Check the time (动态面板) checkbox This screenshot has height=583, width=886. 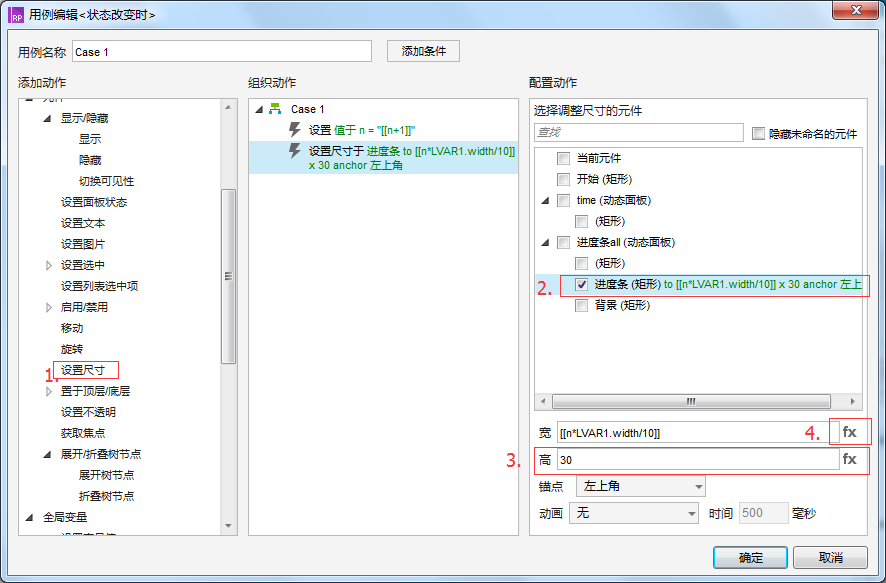point(563,200)
